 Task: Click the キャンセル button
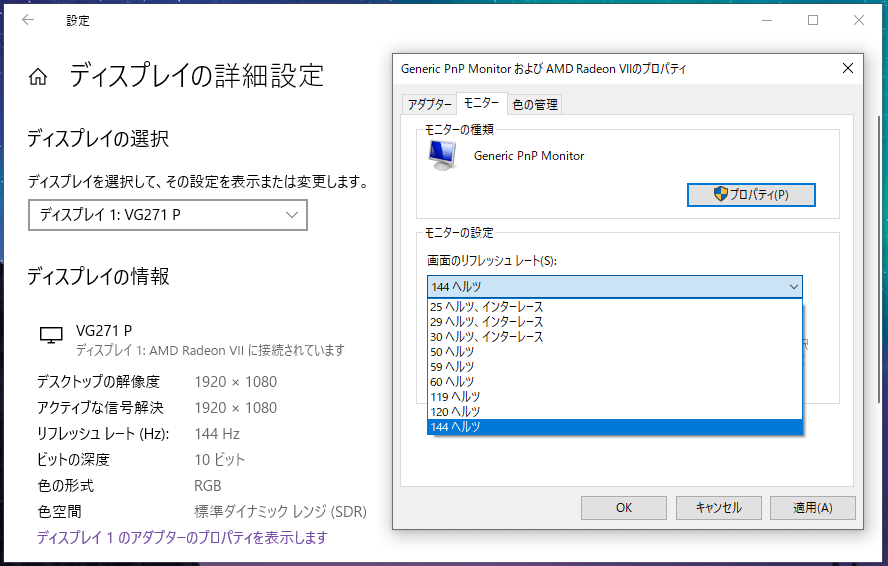718,508
